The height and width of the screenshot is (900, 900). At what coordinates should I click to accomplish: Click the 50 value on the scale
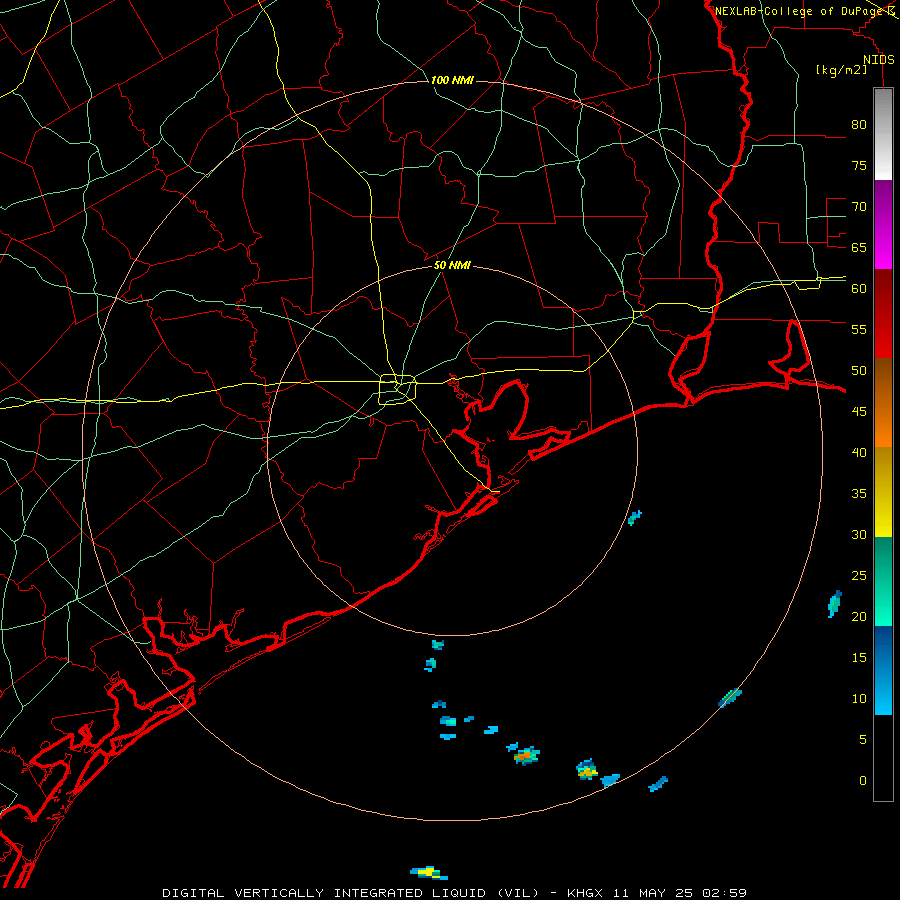point(859,370)
